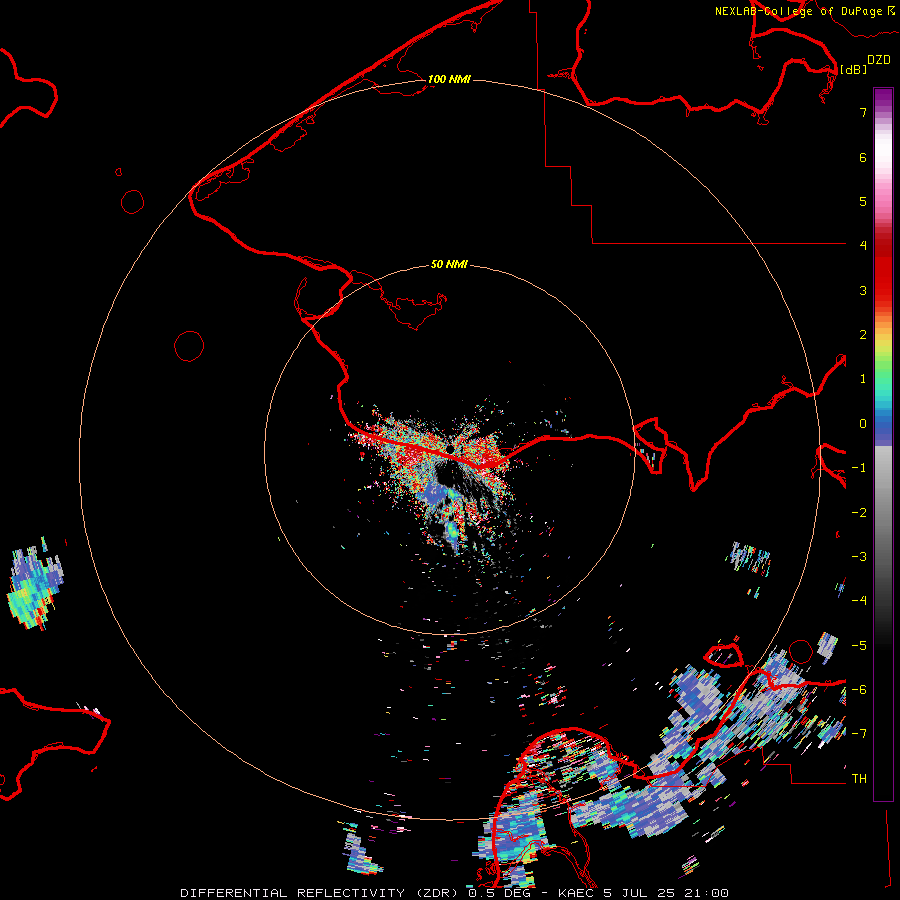
Task: Click the 100 NMI range ring label
Action: point(449,79)
